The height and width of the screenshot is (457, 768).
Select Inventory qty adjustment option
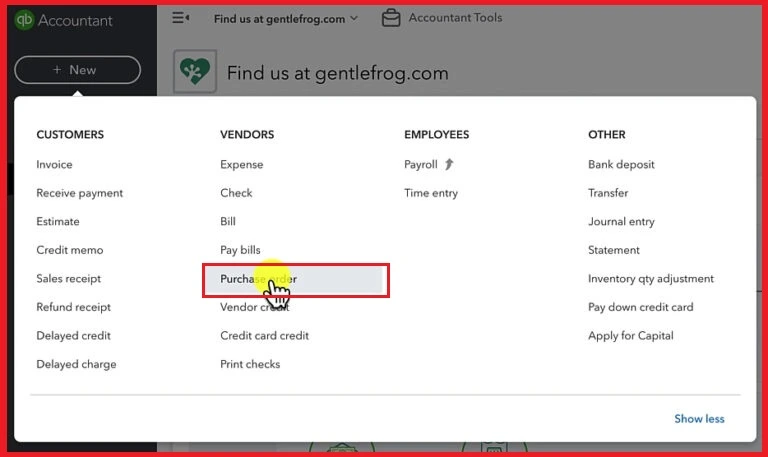(650, 279)
